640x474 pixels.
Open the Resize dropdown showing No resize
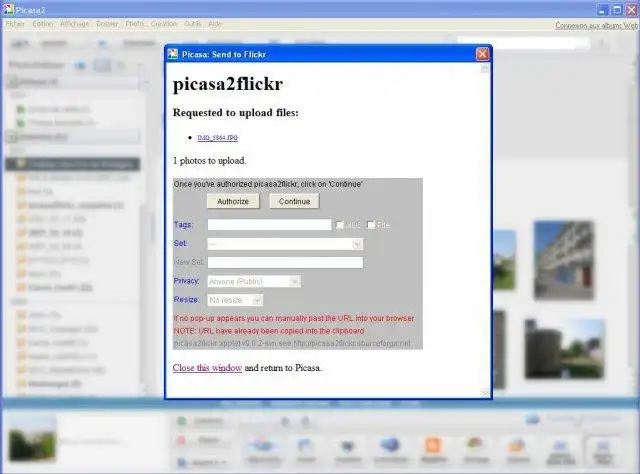235,300
